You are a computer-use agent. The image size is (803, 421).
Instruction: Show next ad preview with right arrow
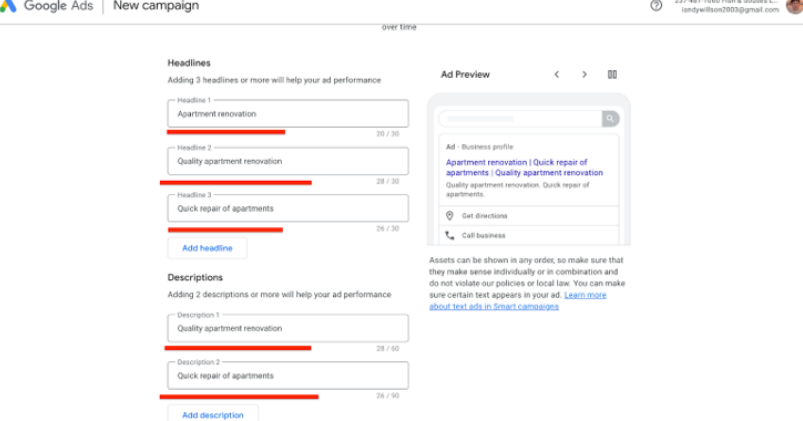[x=585, y=74]
